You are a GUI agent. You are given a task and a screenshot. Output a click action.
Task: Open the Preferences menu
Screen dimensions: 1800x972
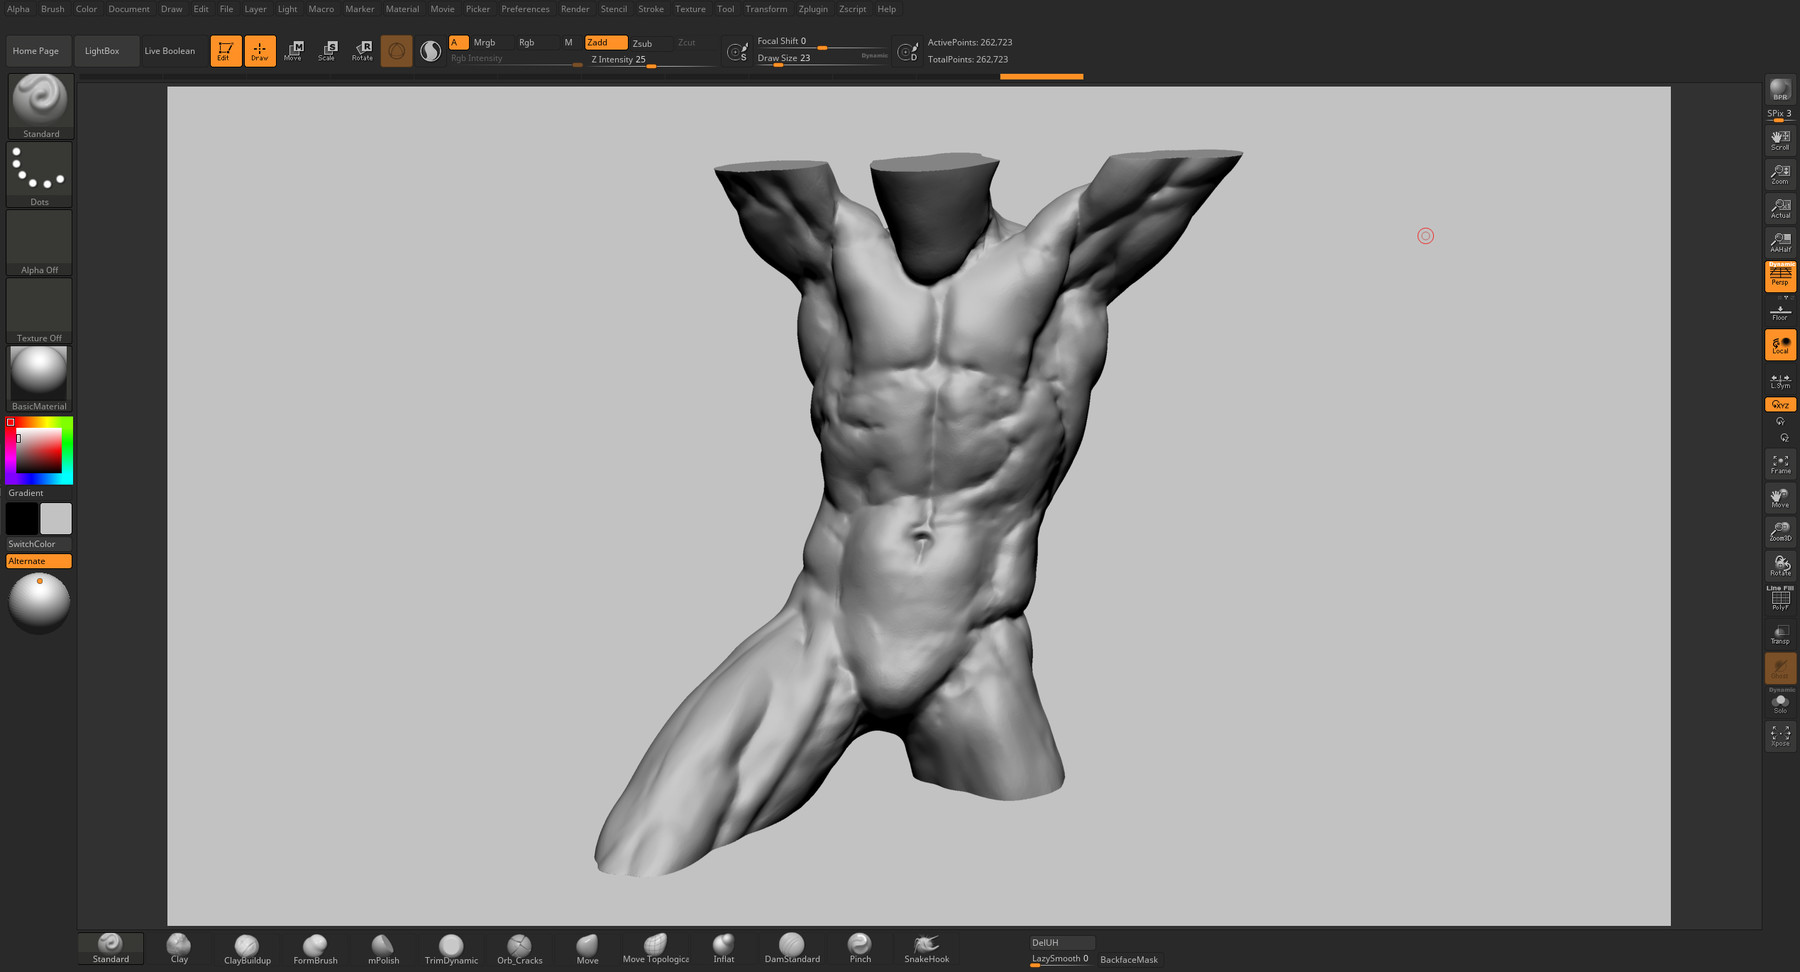pyautogui.click(x=525, y=9)
